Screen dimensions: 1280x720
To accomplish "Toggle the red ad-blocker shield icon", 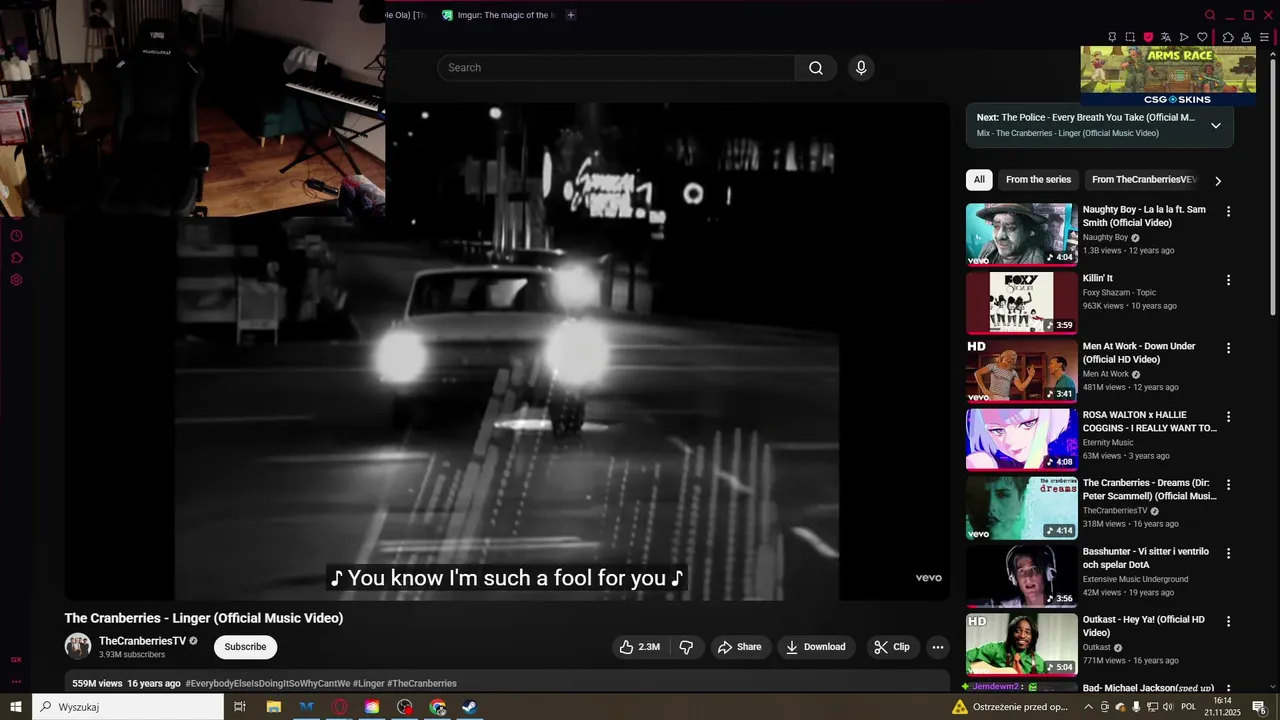I will point(1148,37).
